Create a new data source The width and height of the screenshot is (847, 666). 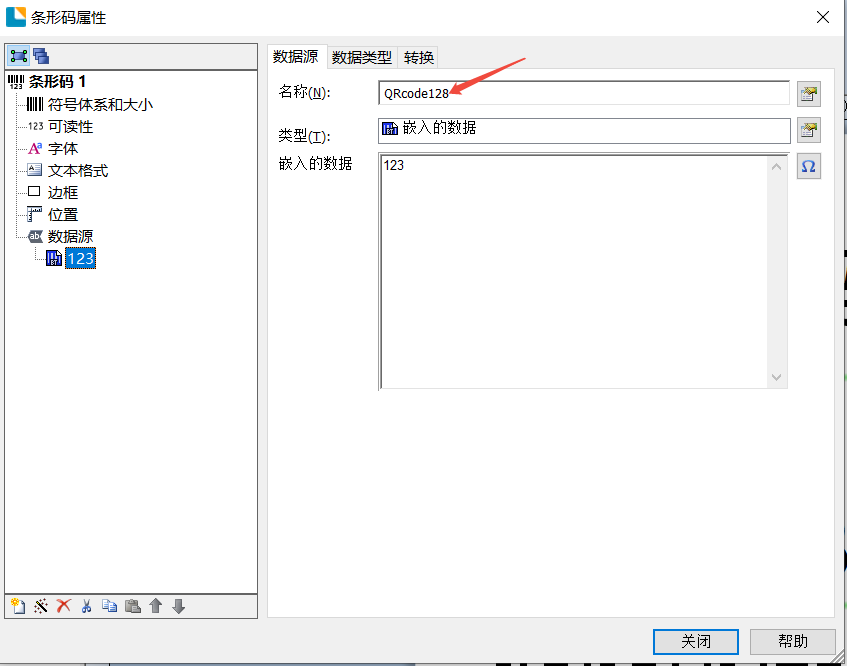(18, 606)
